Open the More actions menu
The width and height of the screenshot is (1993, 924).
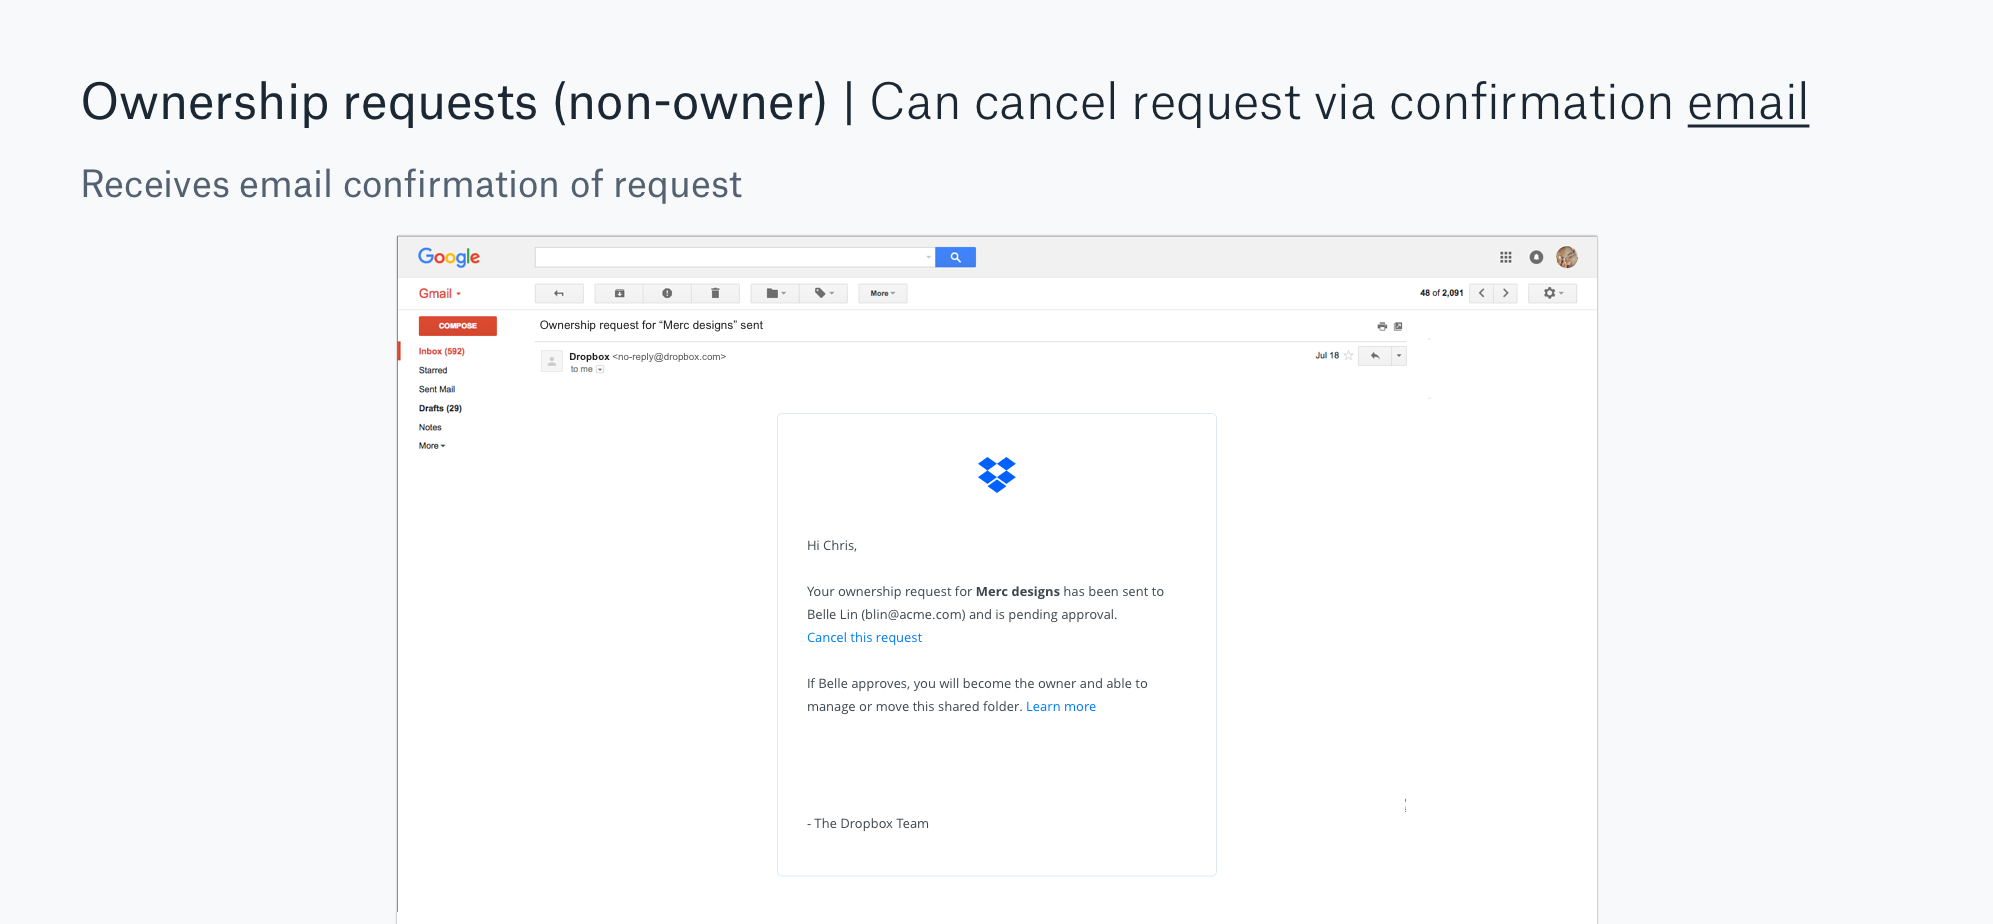[881, 293]
